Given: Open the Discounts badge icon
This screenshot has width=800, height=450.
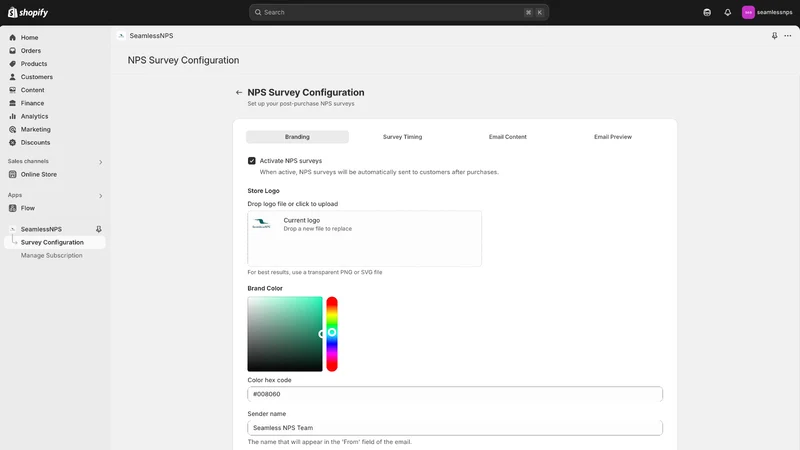Looking at the screenshot, I should click(x=13, y=142).
